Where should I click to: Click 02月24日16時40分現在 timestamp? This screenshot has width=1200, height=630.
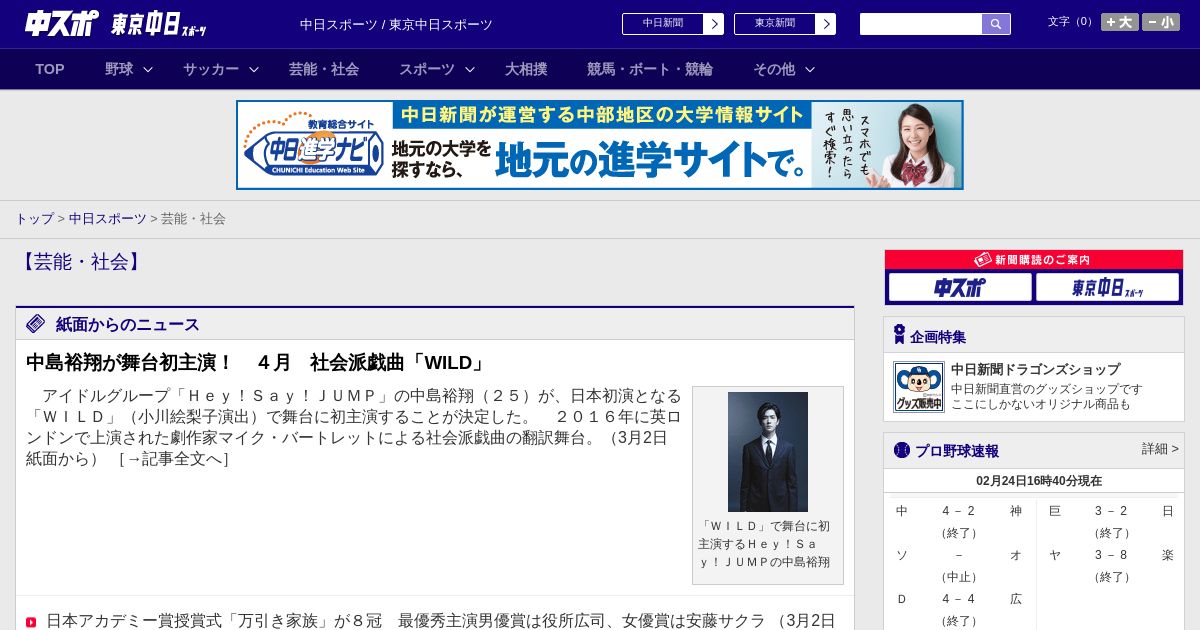tap(1039, 481)
